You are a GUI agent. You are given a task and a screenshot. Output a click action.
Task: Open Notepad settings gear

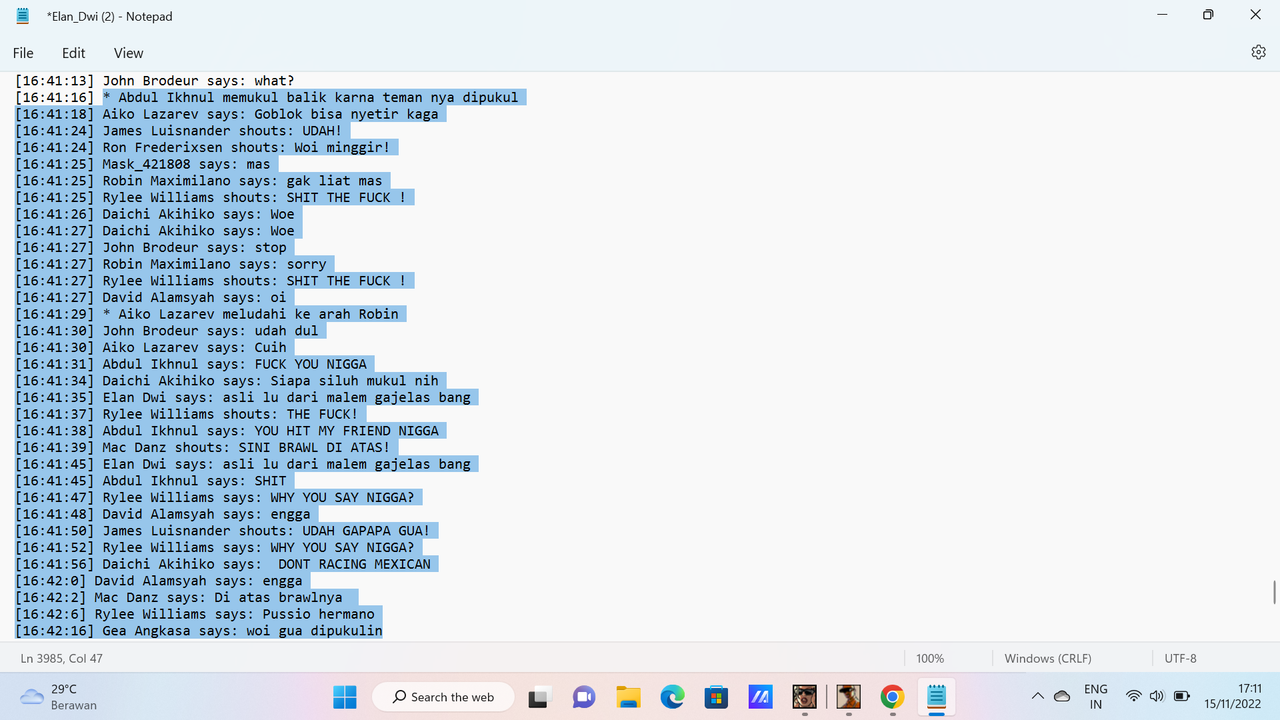pyautogui.click(x=1258, y=53)
